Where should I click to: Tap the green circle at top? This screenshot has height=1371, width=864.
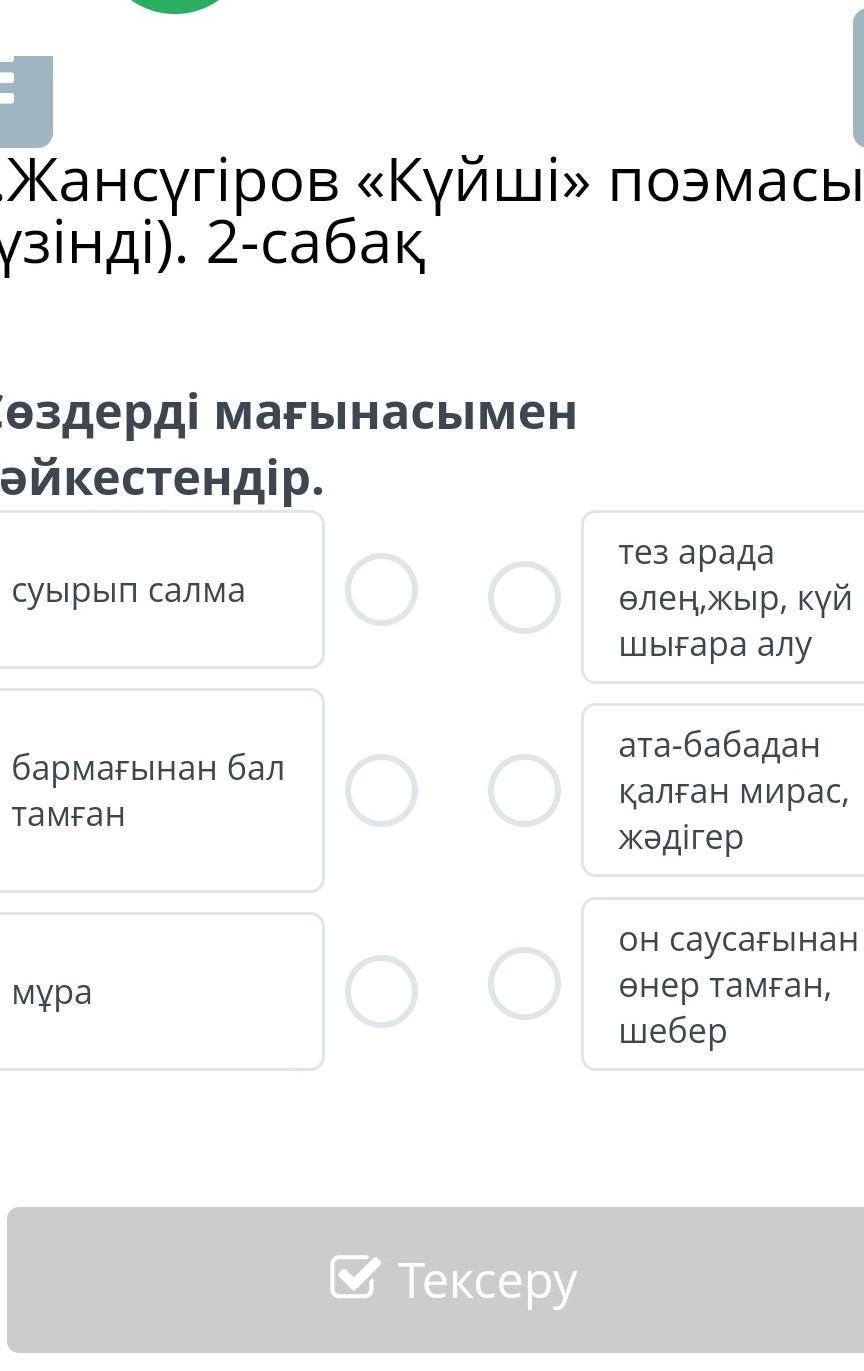coord(176,5)
